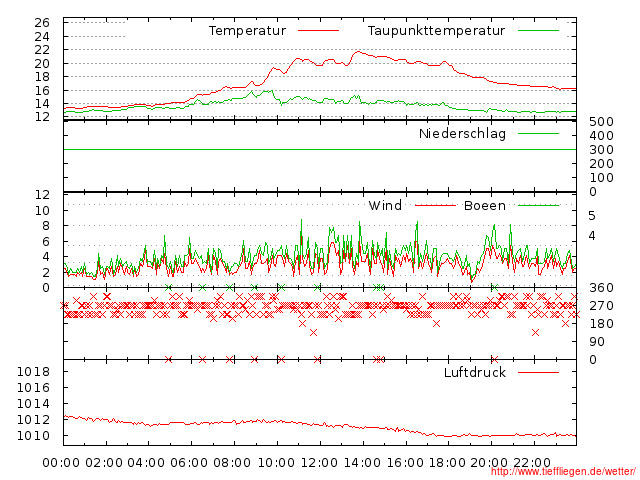The width and height of the screenshot is (640, 480).
Task: Click the 04:00 time axis label
Action: click(x=146, y=463)
